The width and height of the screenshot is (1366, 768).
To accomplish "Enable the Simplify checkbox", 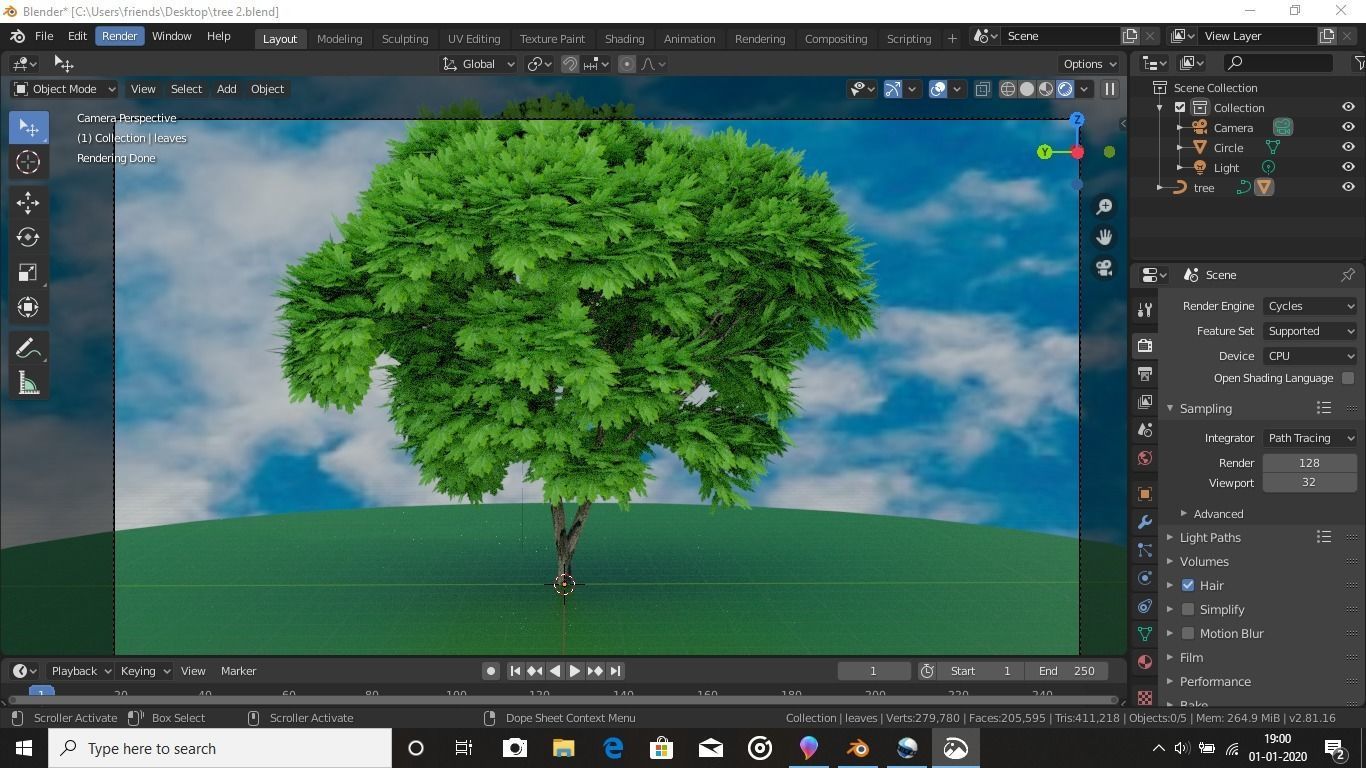I will [x=1188, y=609].
